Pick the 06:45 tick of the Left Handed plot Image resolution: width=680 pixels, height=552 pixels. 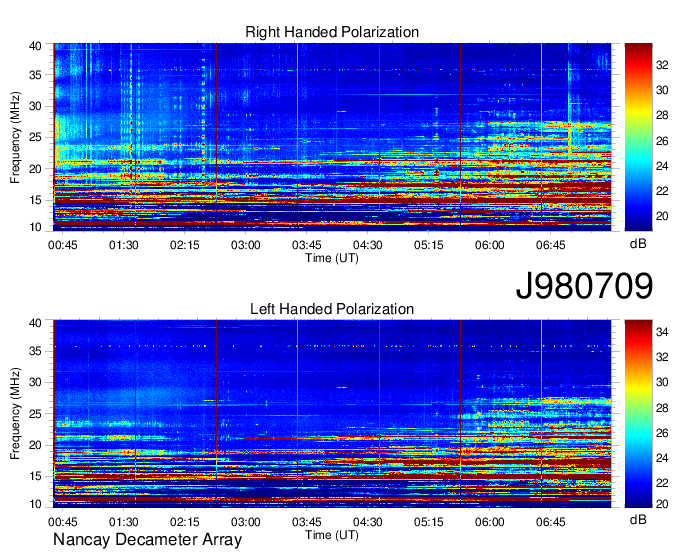click(x=551, y=522)
